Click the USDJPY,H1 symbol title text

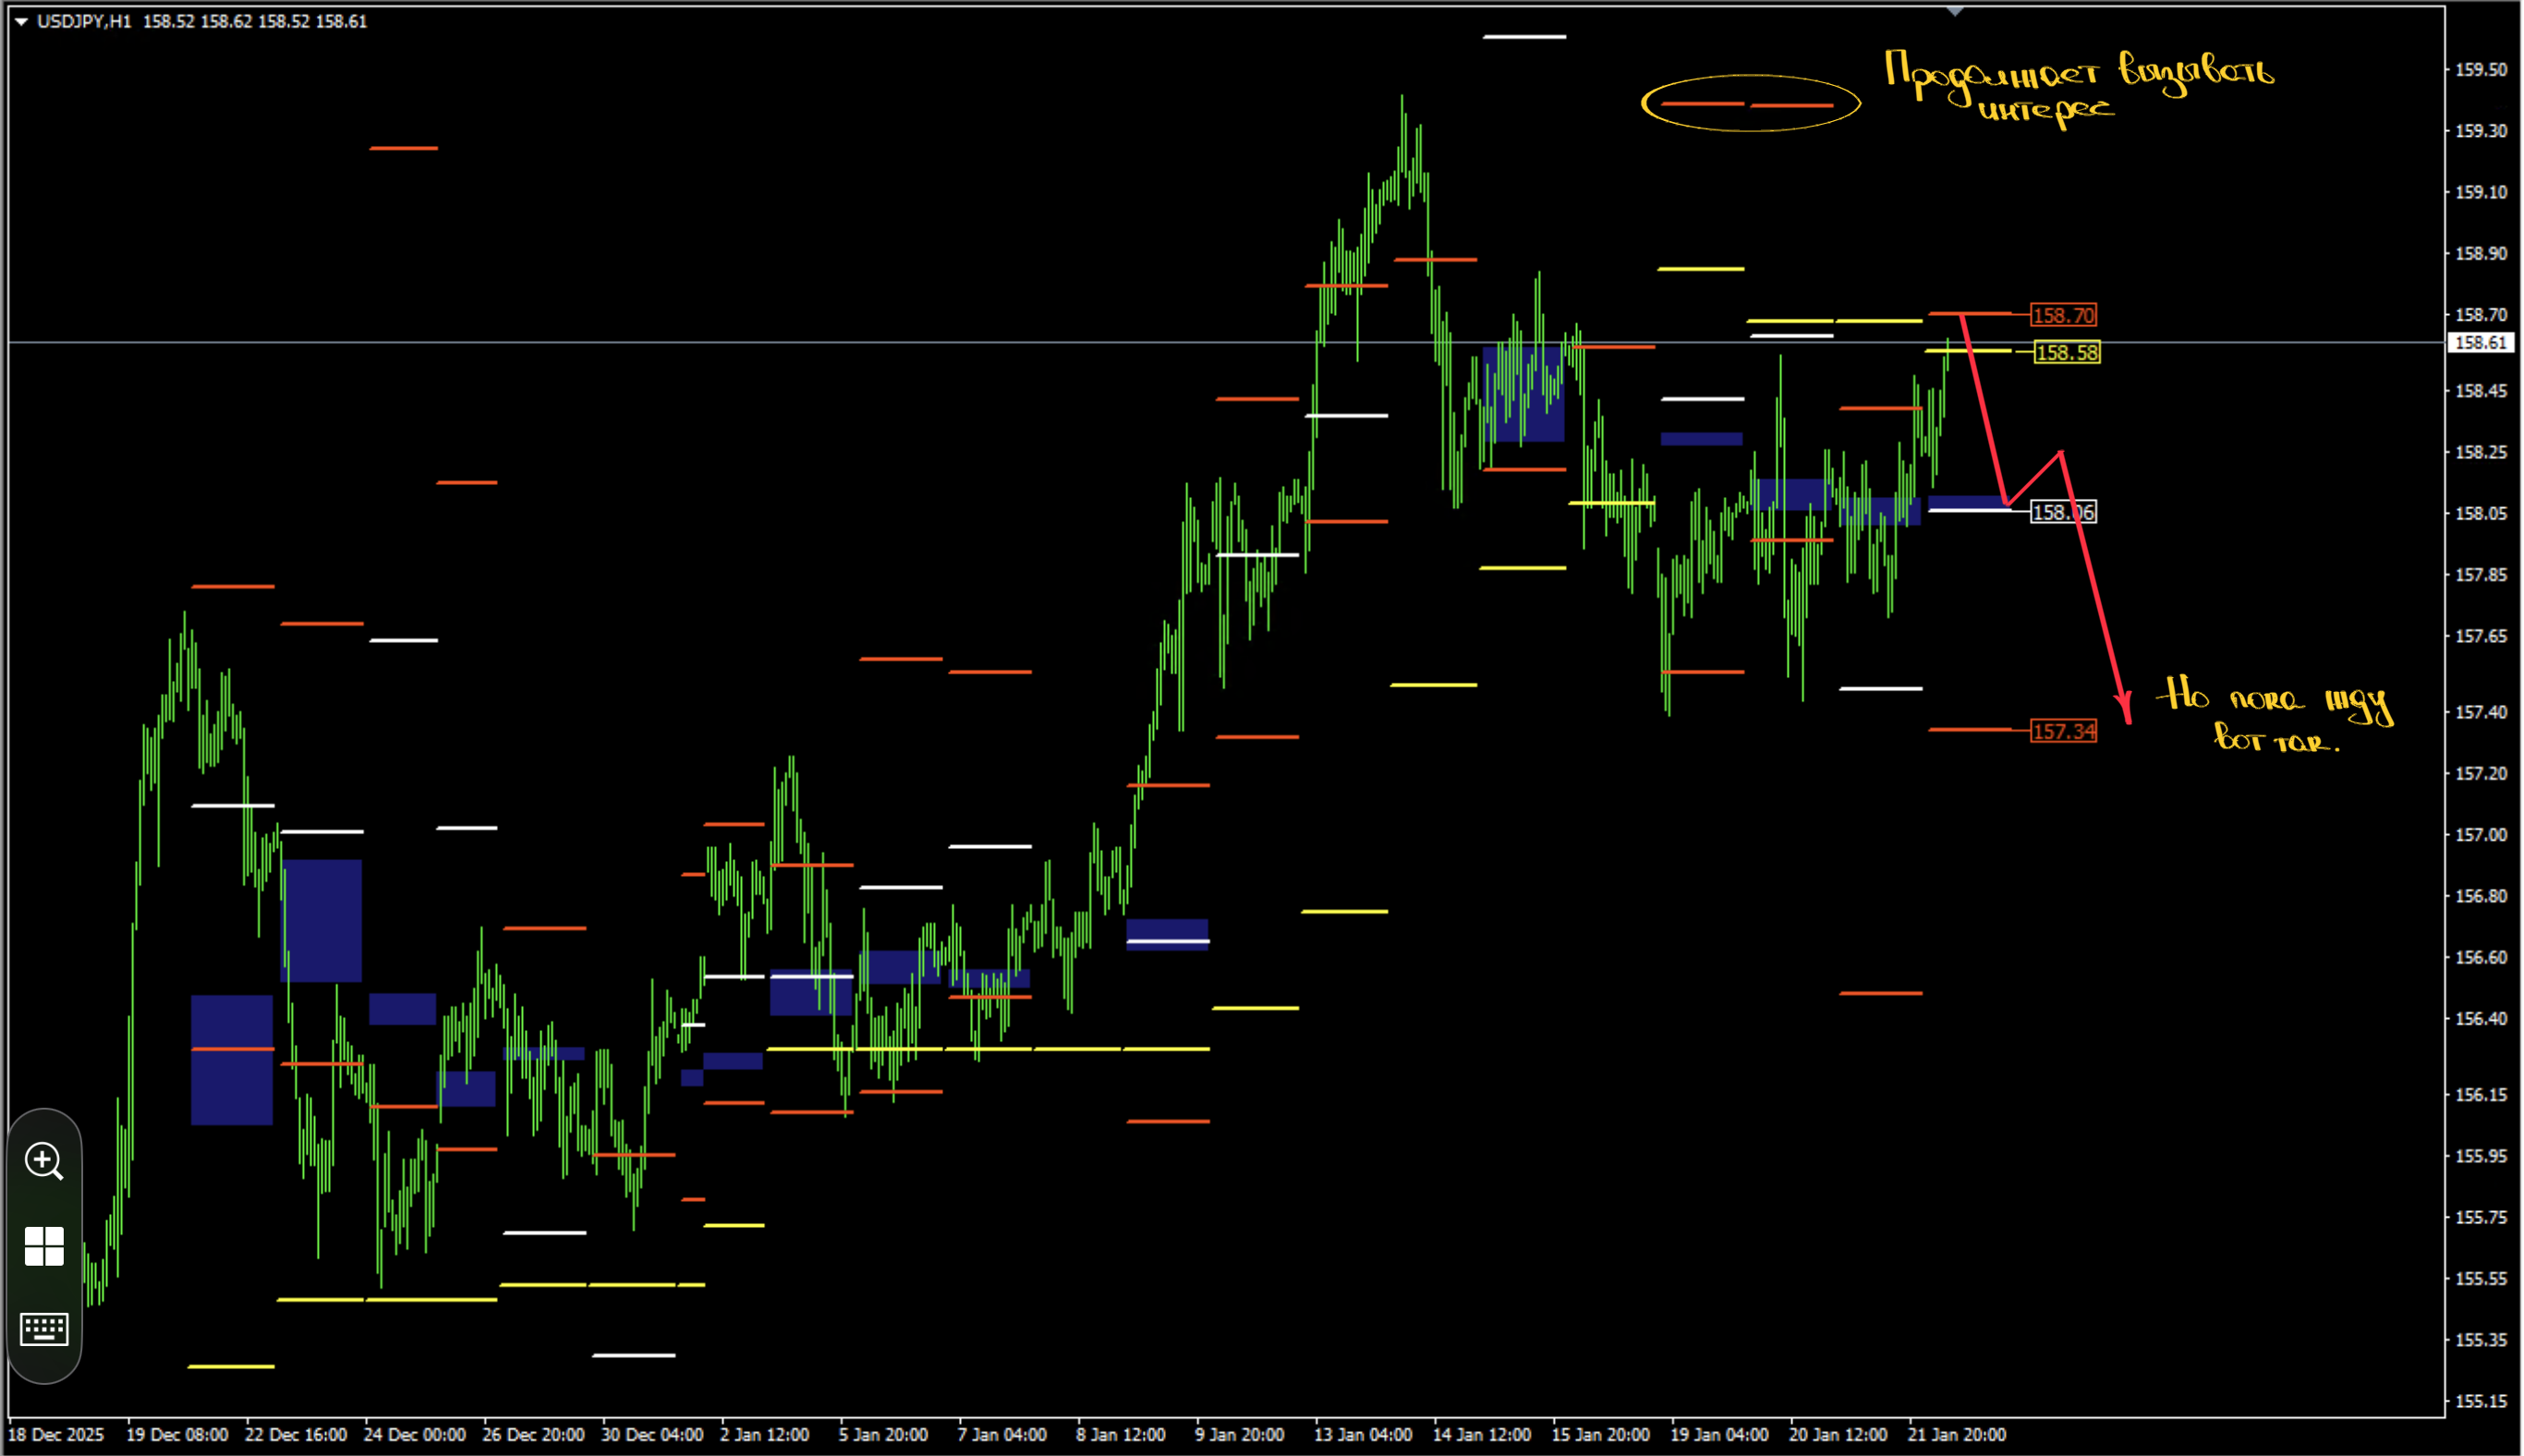(x=84, y=21)
